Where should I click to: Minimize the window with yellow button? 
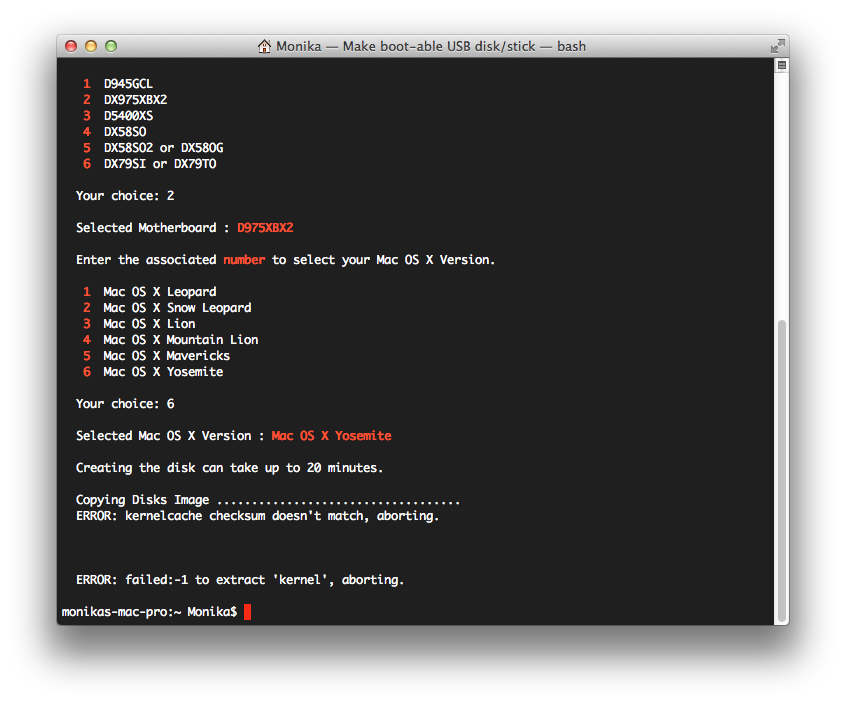click(91, 46)
